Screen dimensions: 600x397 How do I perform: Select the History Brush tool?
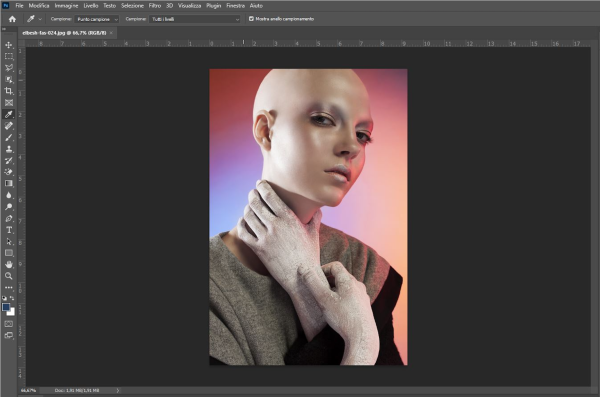coord(8,160)
